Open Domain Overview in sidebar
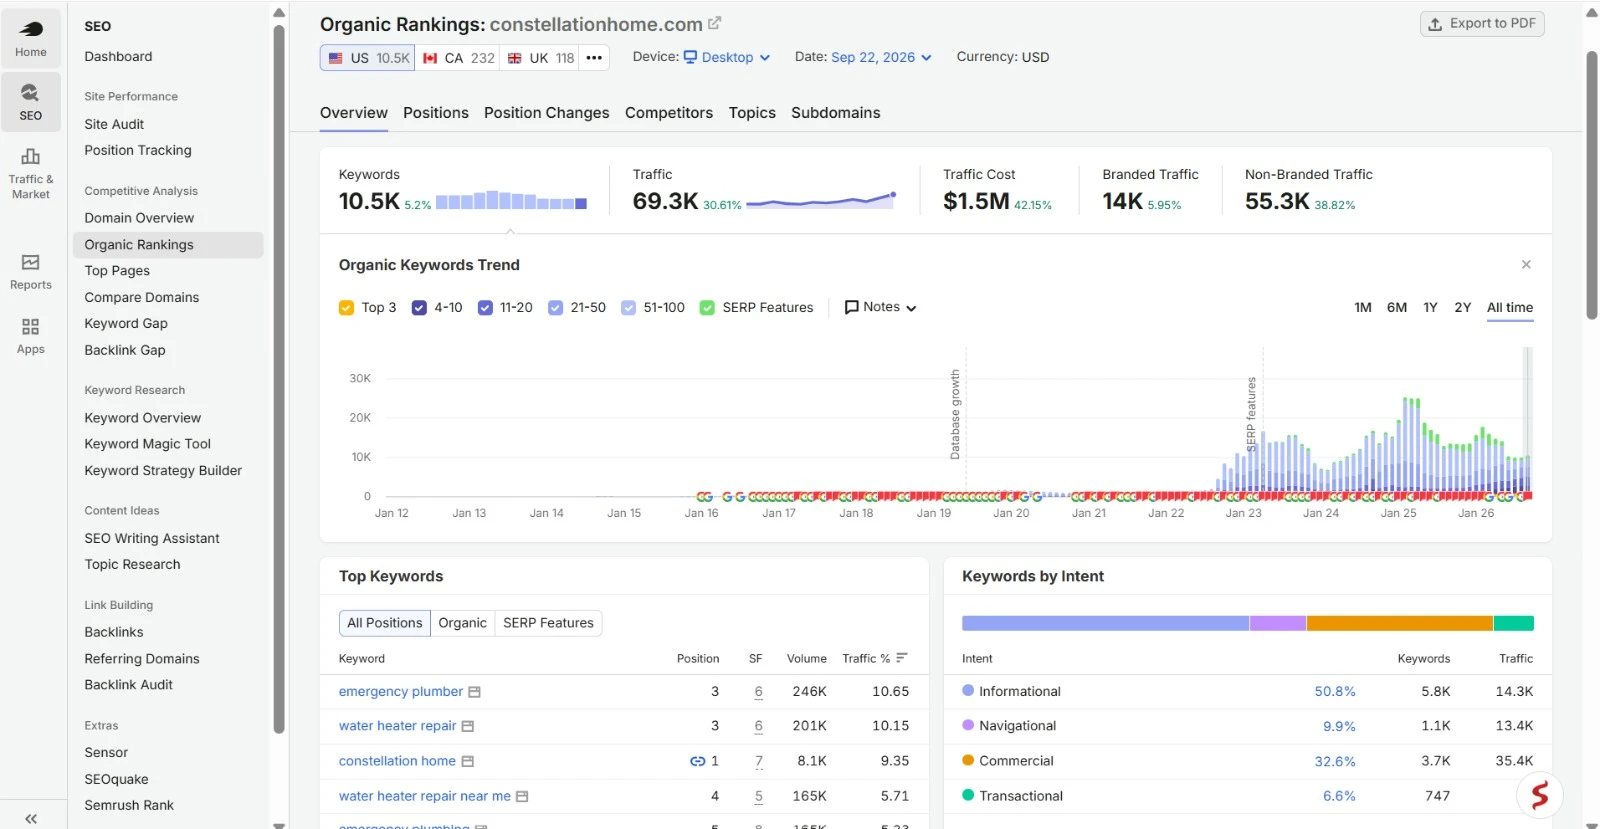 click(139, 218)
